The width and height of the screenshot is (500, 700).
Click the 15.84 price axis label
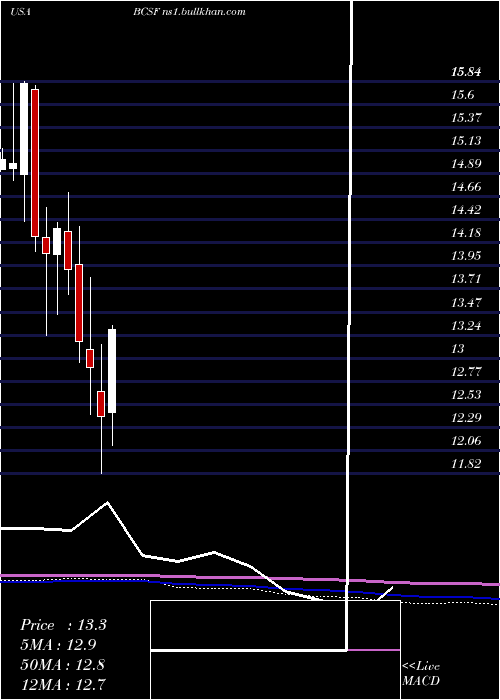coord(466,72)
